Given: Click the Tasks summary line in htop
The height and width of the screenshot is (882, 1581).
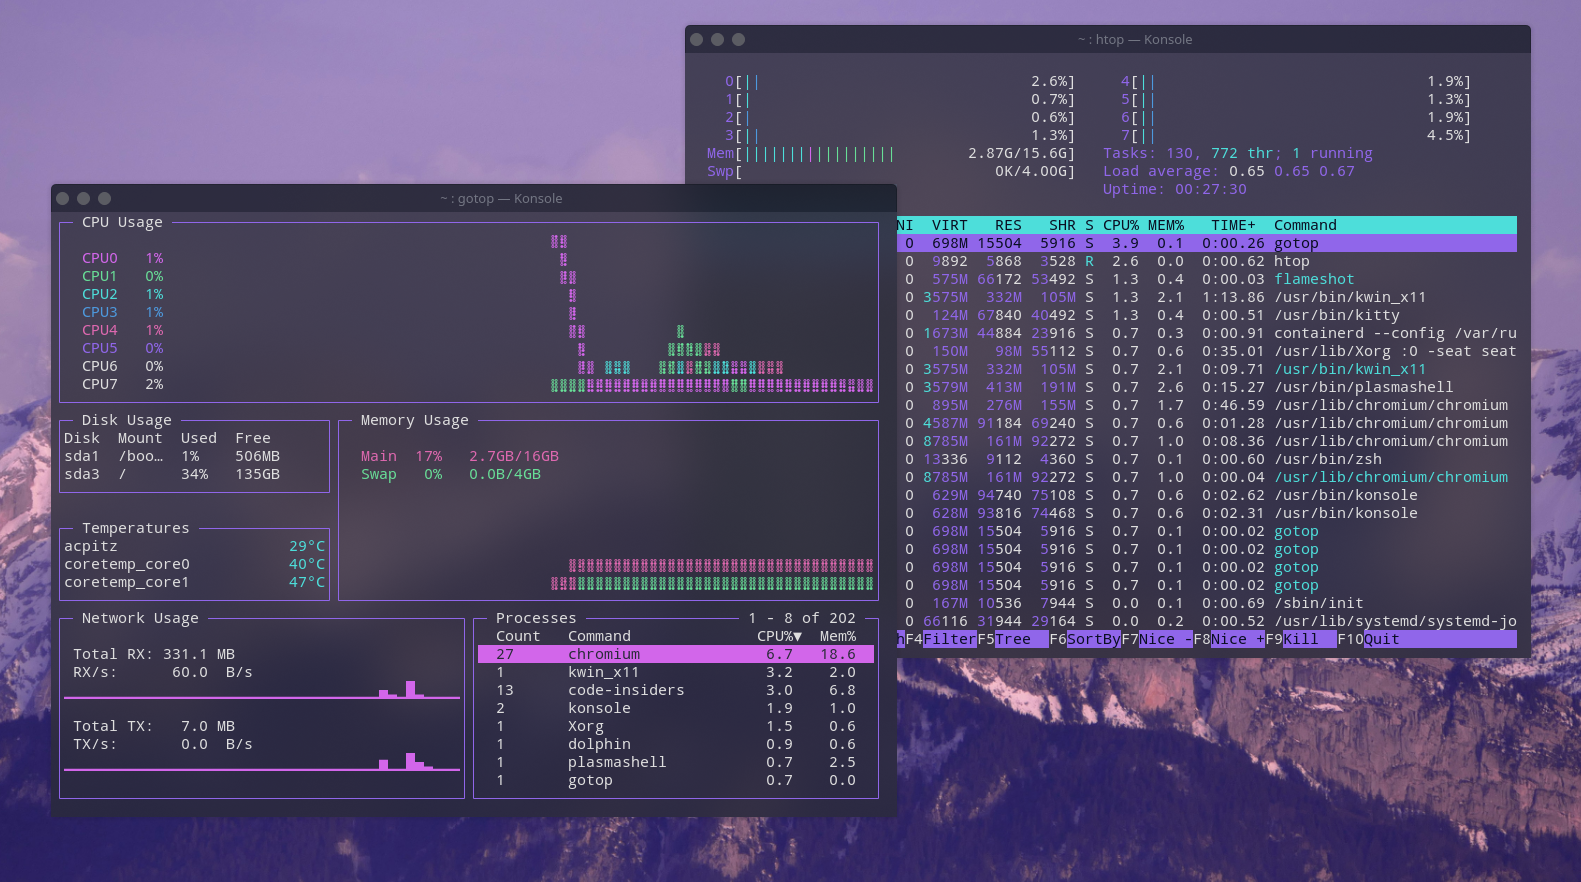Looking at the screenshot, I should 1238,153.
